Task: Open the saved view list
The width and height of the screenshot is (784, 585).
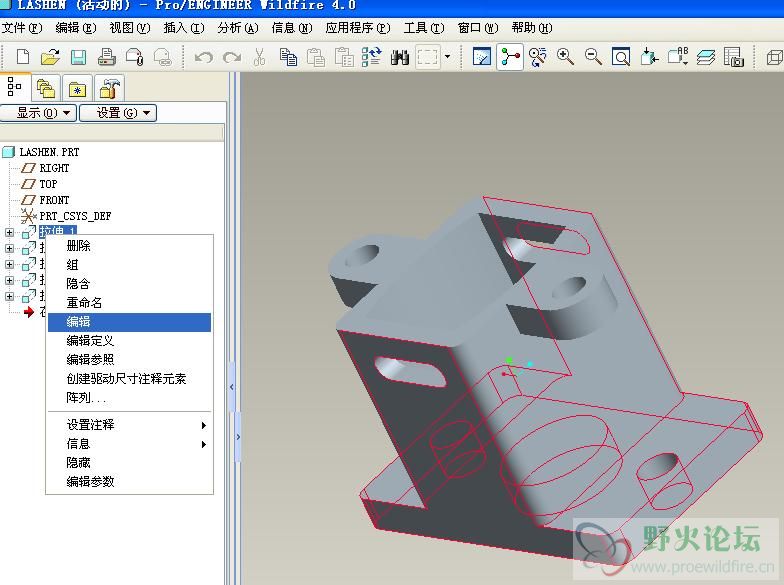Action: click(678, 57)
